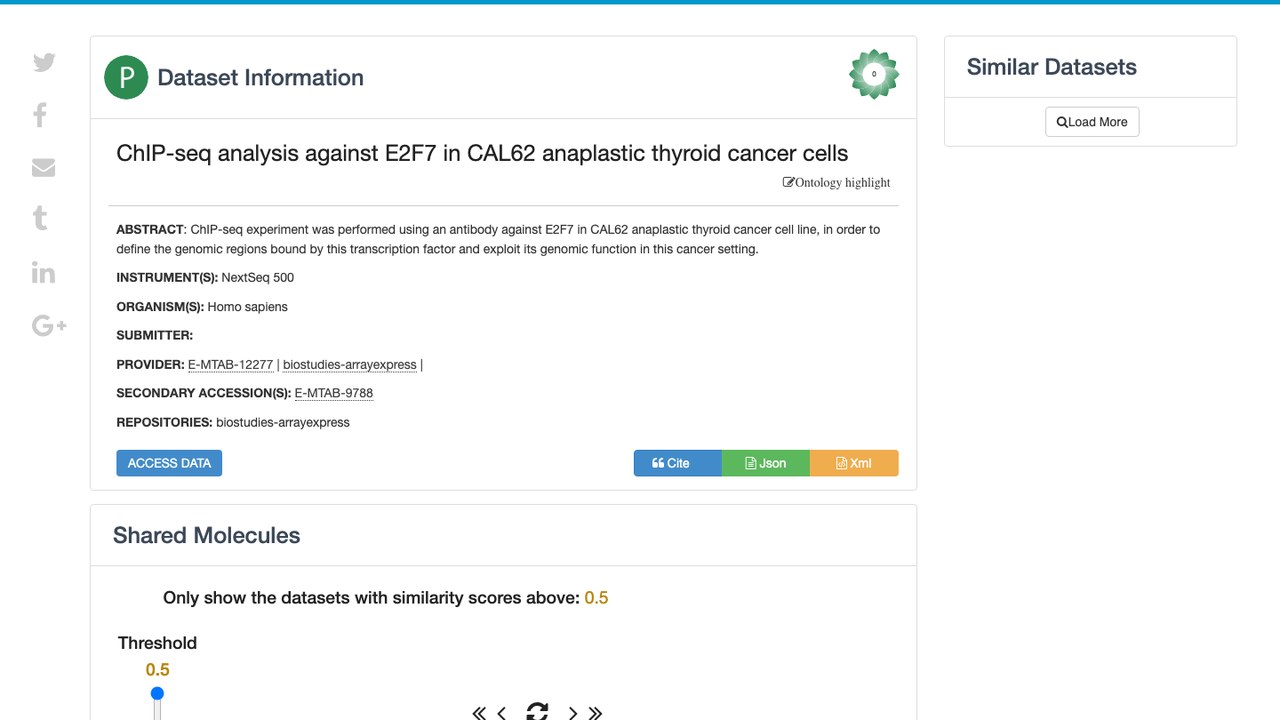Go to next page with single right arrow
The width and height of the screenshot is (1280, 720).
[x=573, y=713]
